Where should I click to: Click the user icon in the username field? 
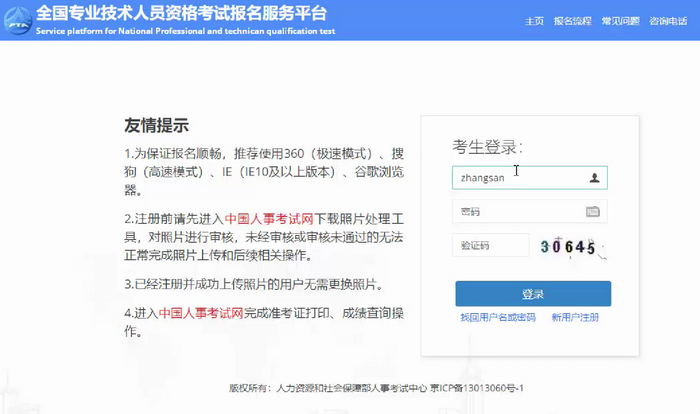pos(594,178)
